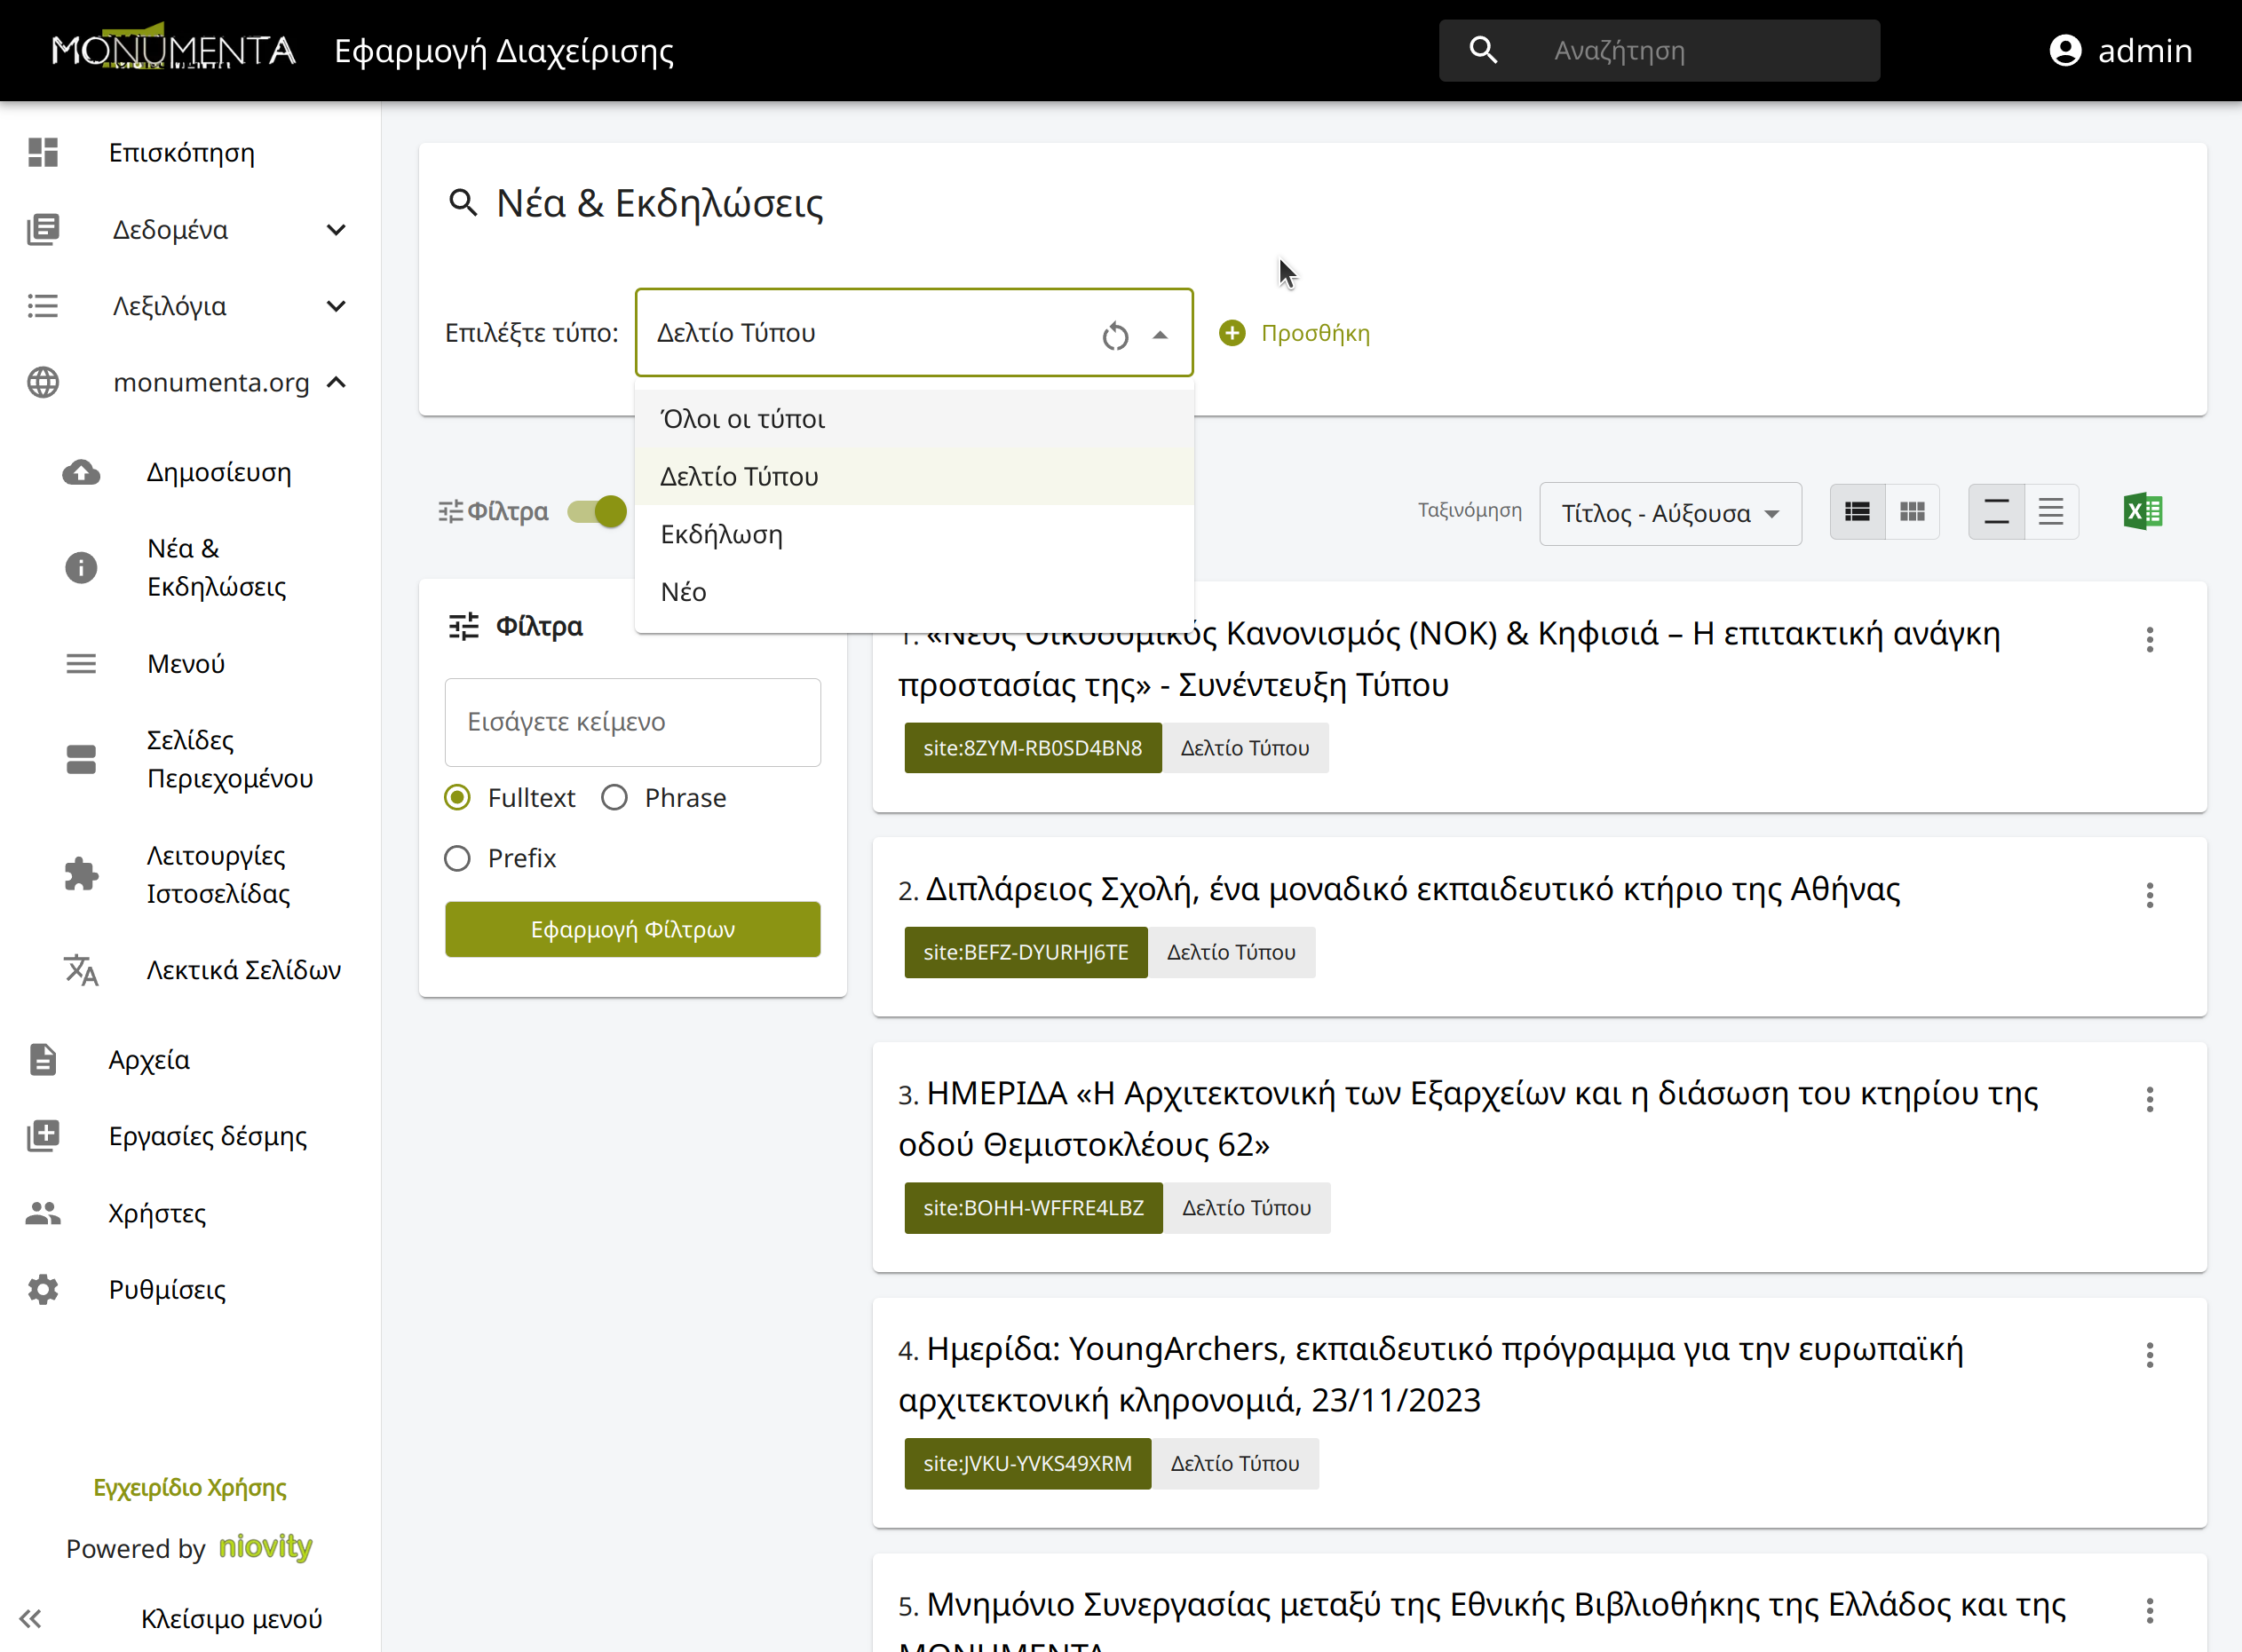
Task: Click Εφαρμογή Φίλτρων button
Action: click(632, 929)
